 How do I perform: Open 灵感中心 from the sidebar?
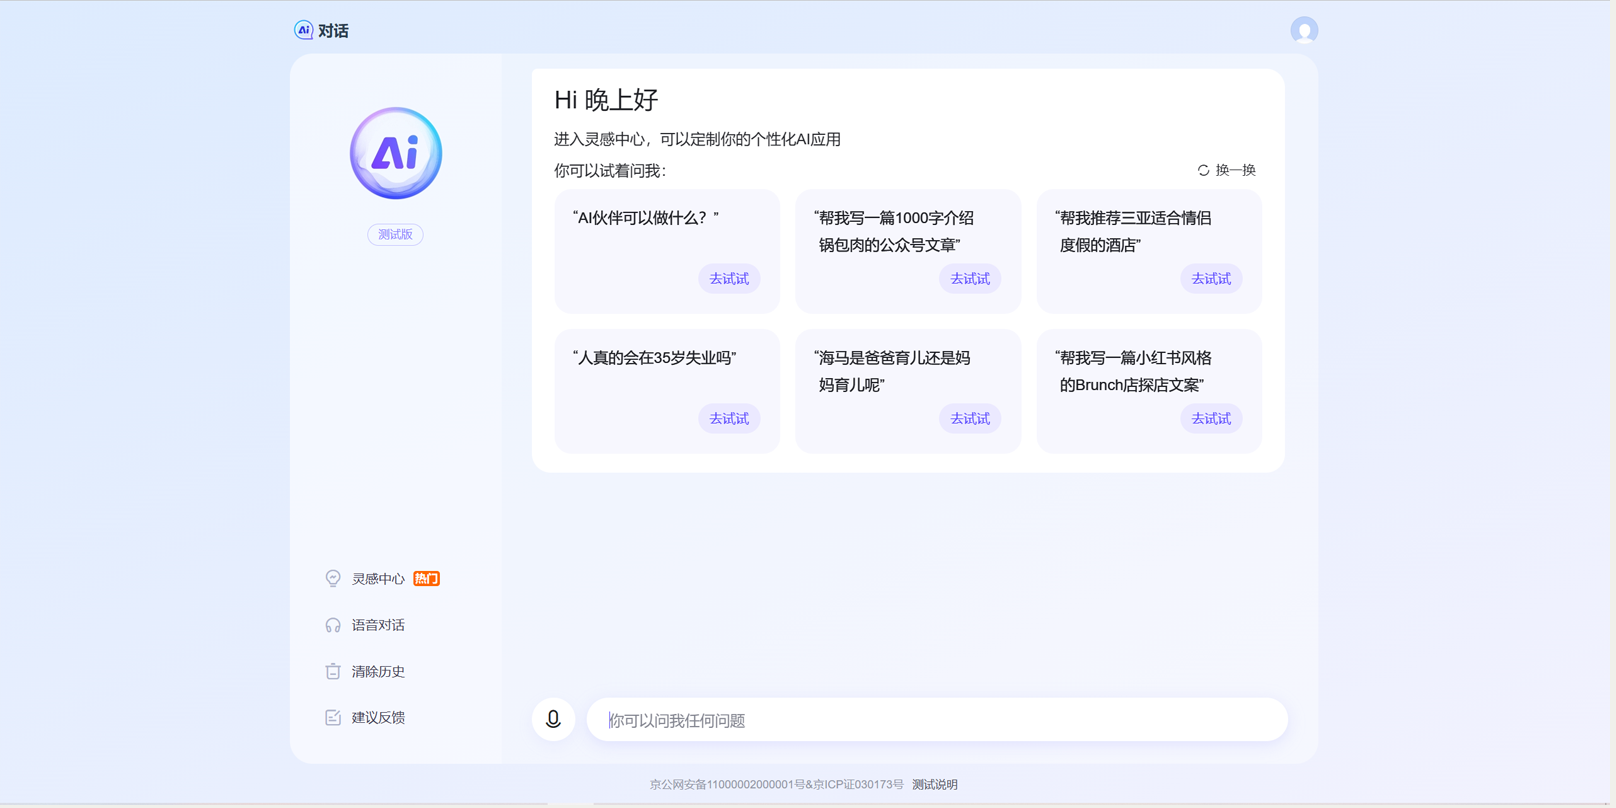378,579
